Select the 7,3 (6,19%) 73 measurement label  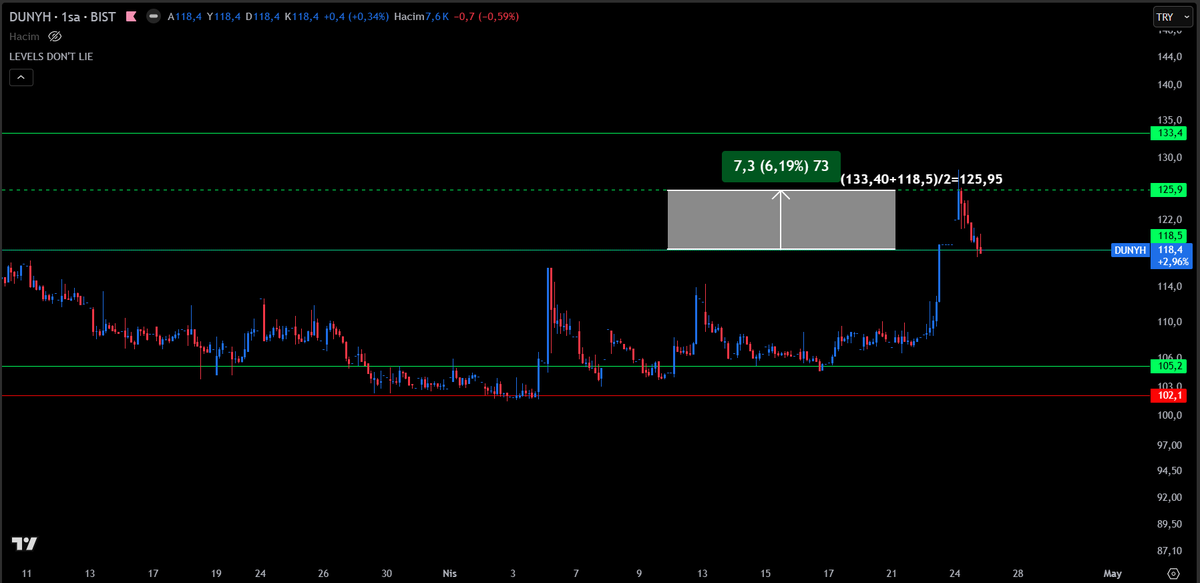coord(781,167)
